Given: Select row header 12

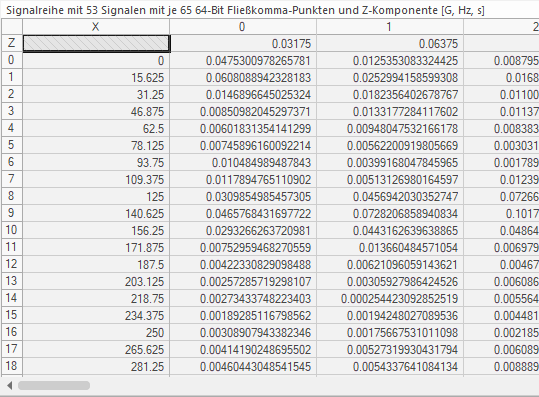Looking at the screenshot, I should point(11,264).
